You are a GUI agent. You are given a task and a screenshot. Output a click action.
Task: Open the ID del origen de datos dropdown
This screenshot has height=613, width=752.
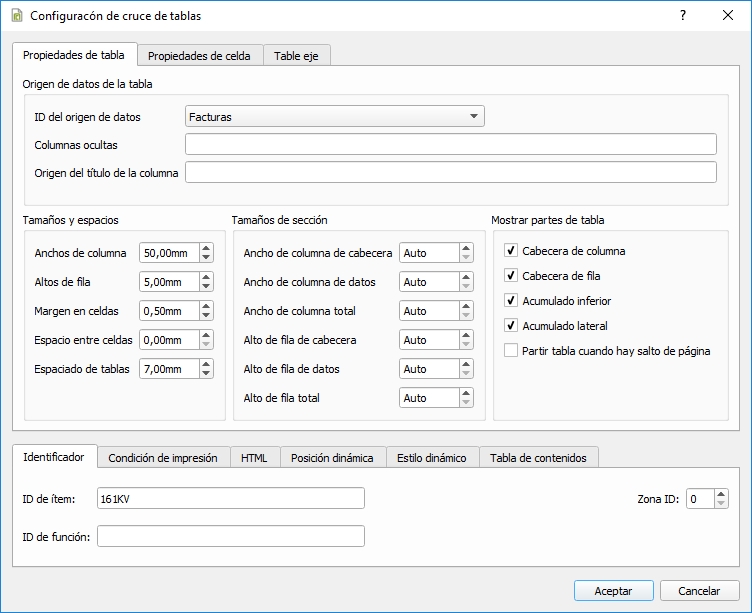pyautogui.click(x=335, y=117)
